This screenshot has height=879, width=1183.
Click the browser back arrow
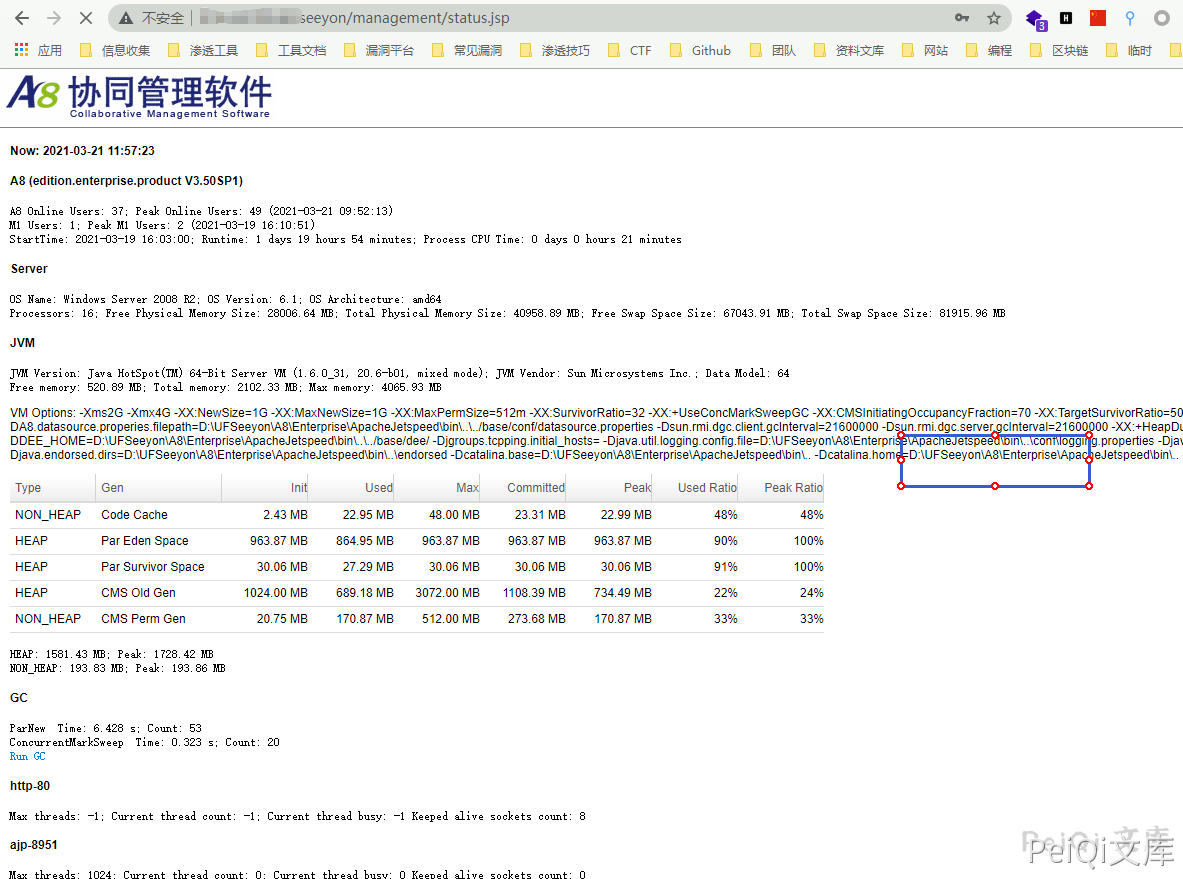click(x=22, y=18)
